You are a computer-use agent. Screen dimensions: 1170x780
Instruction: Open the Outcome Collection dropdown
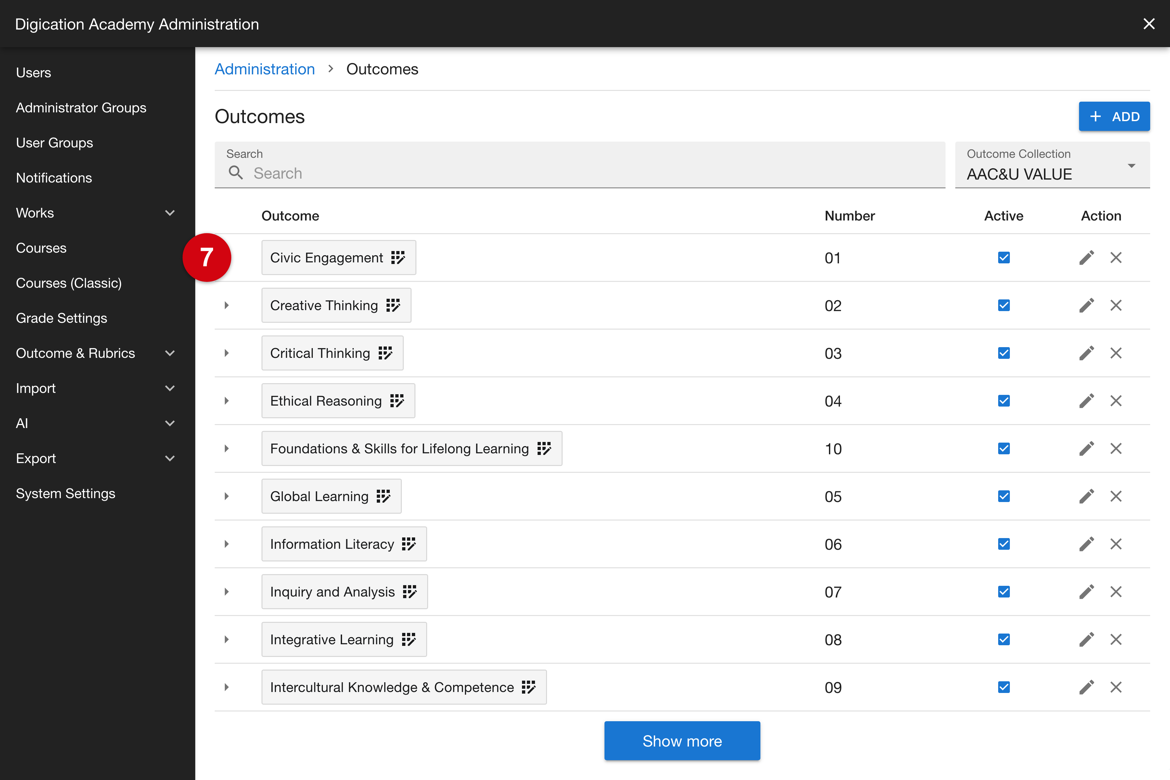tap(1052, 165)
